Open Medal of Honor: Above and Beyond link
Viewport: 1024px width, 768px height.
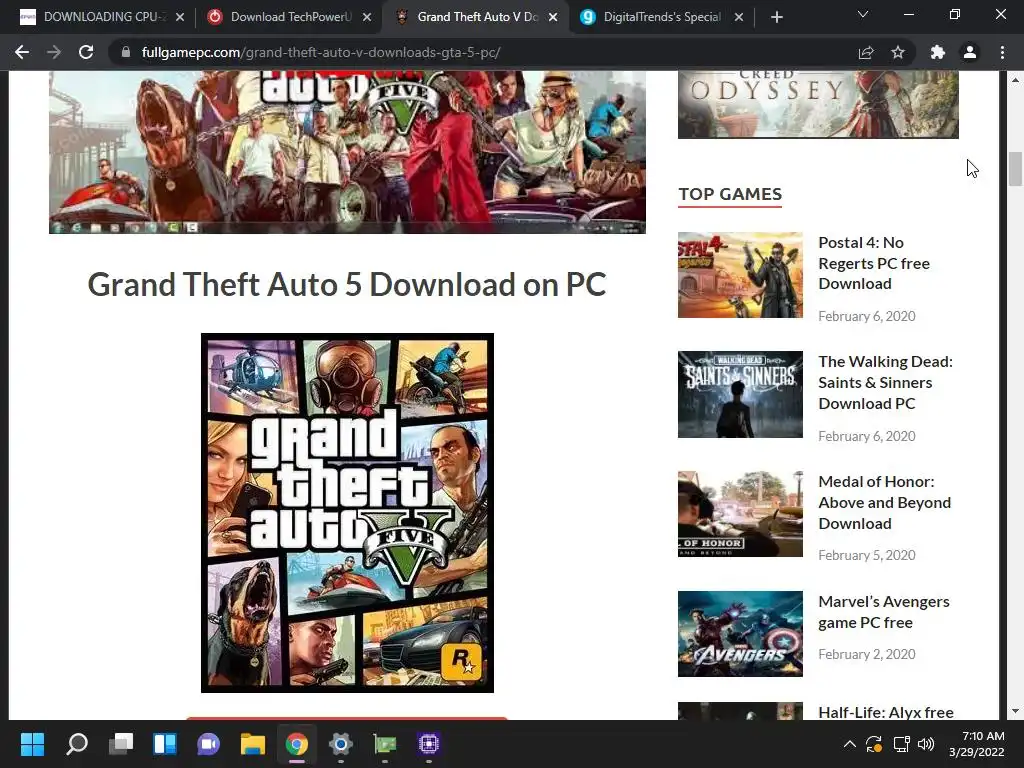884,502
